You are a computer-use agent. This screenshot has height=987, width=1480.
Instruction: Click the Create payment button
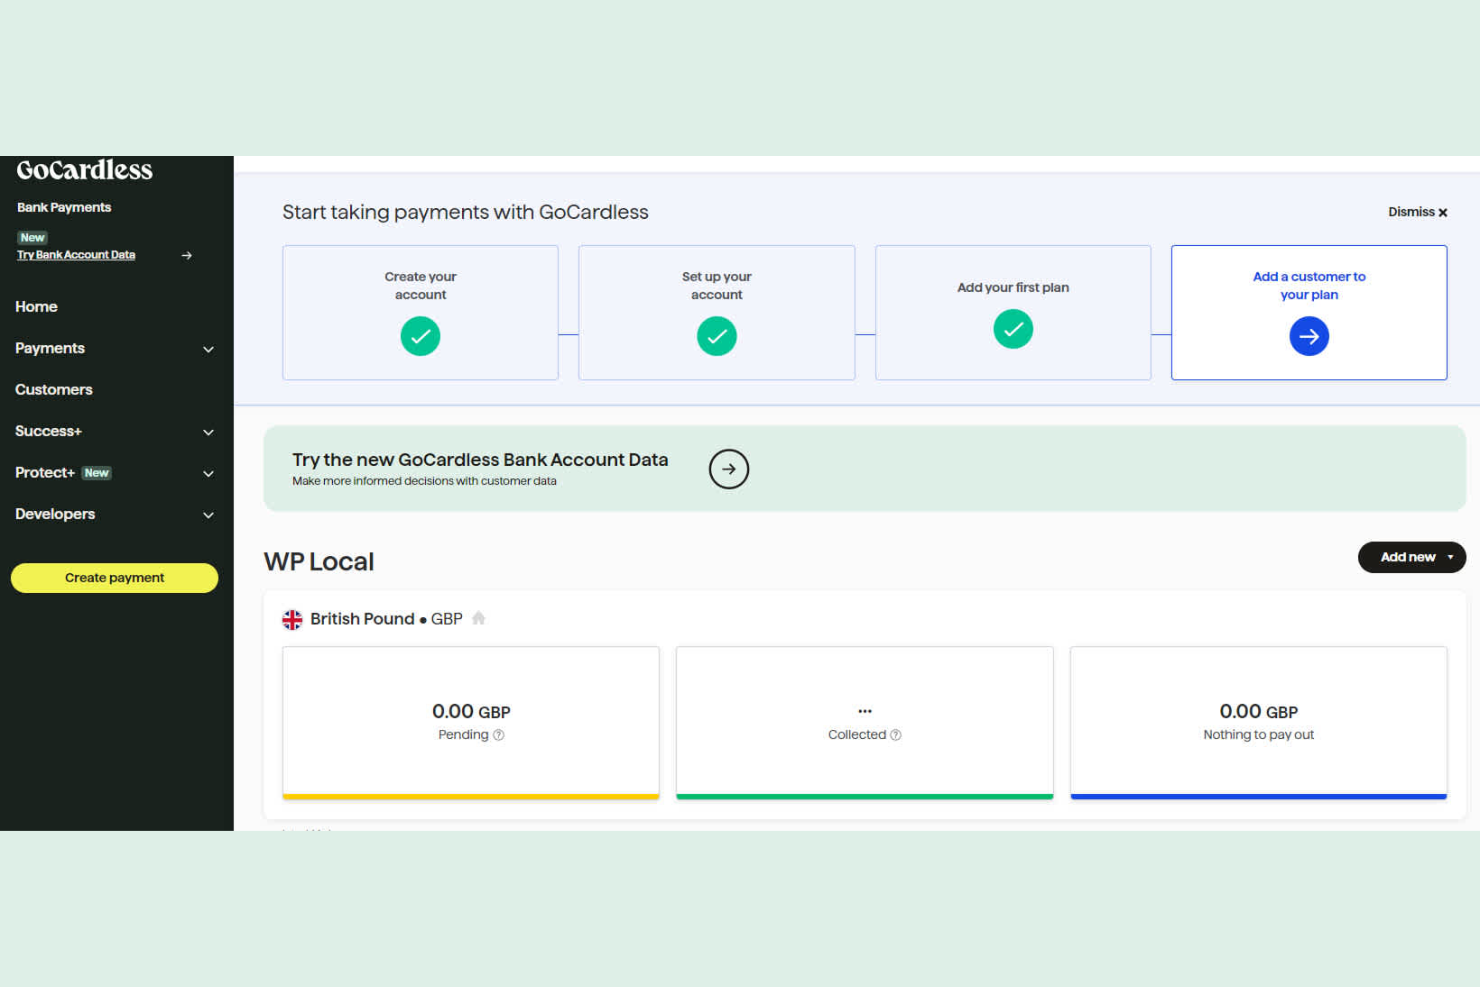pos(113,578)
